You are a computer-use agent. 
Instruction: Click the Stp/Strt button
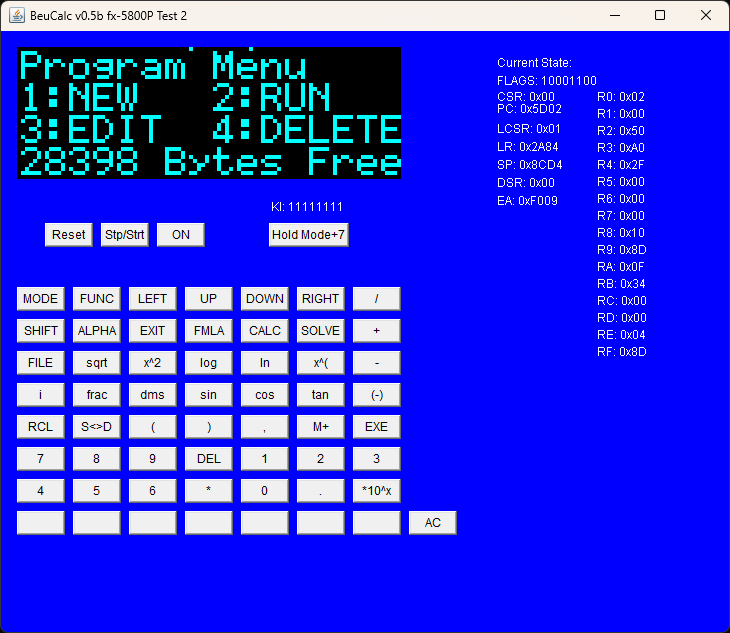pos(124,235)
